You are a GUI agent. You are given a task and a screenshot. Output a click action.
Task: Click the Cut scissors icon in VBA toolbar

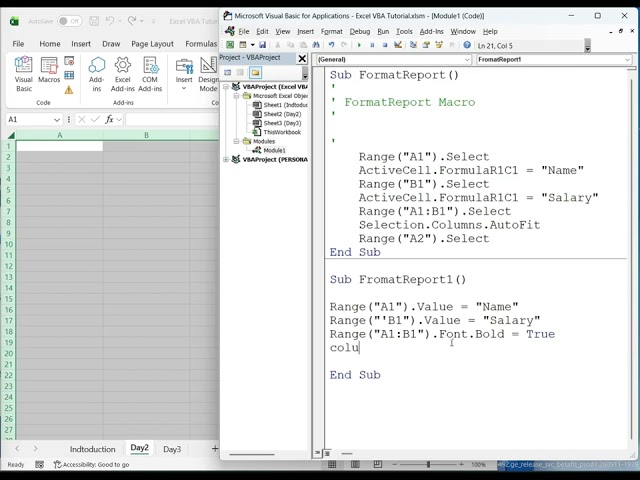pos(278,45)
